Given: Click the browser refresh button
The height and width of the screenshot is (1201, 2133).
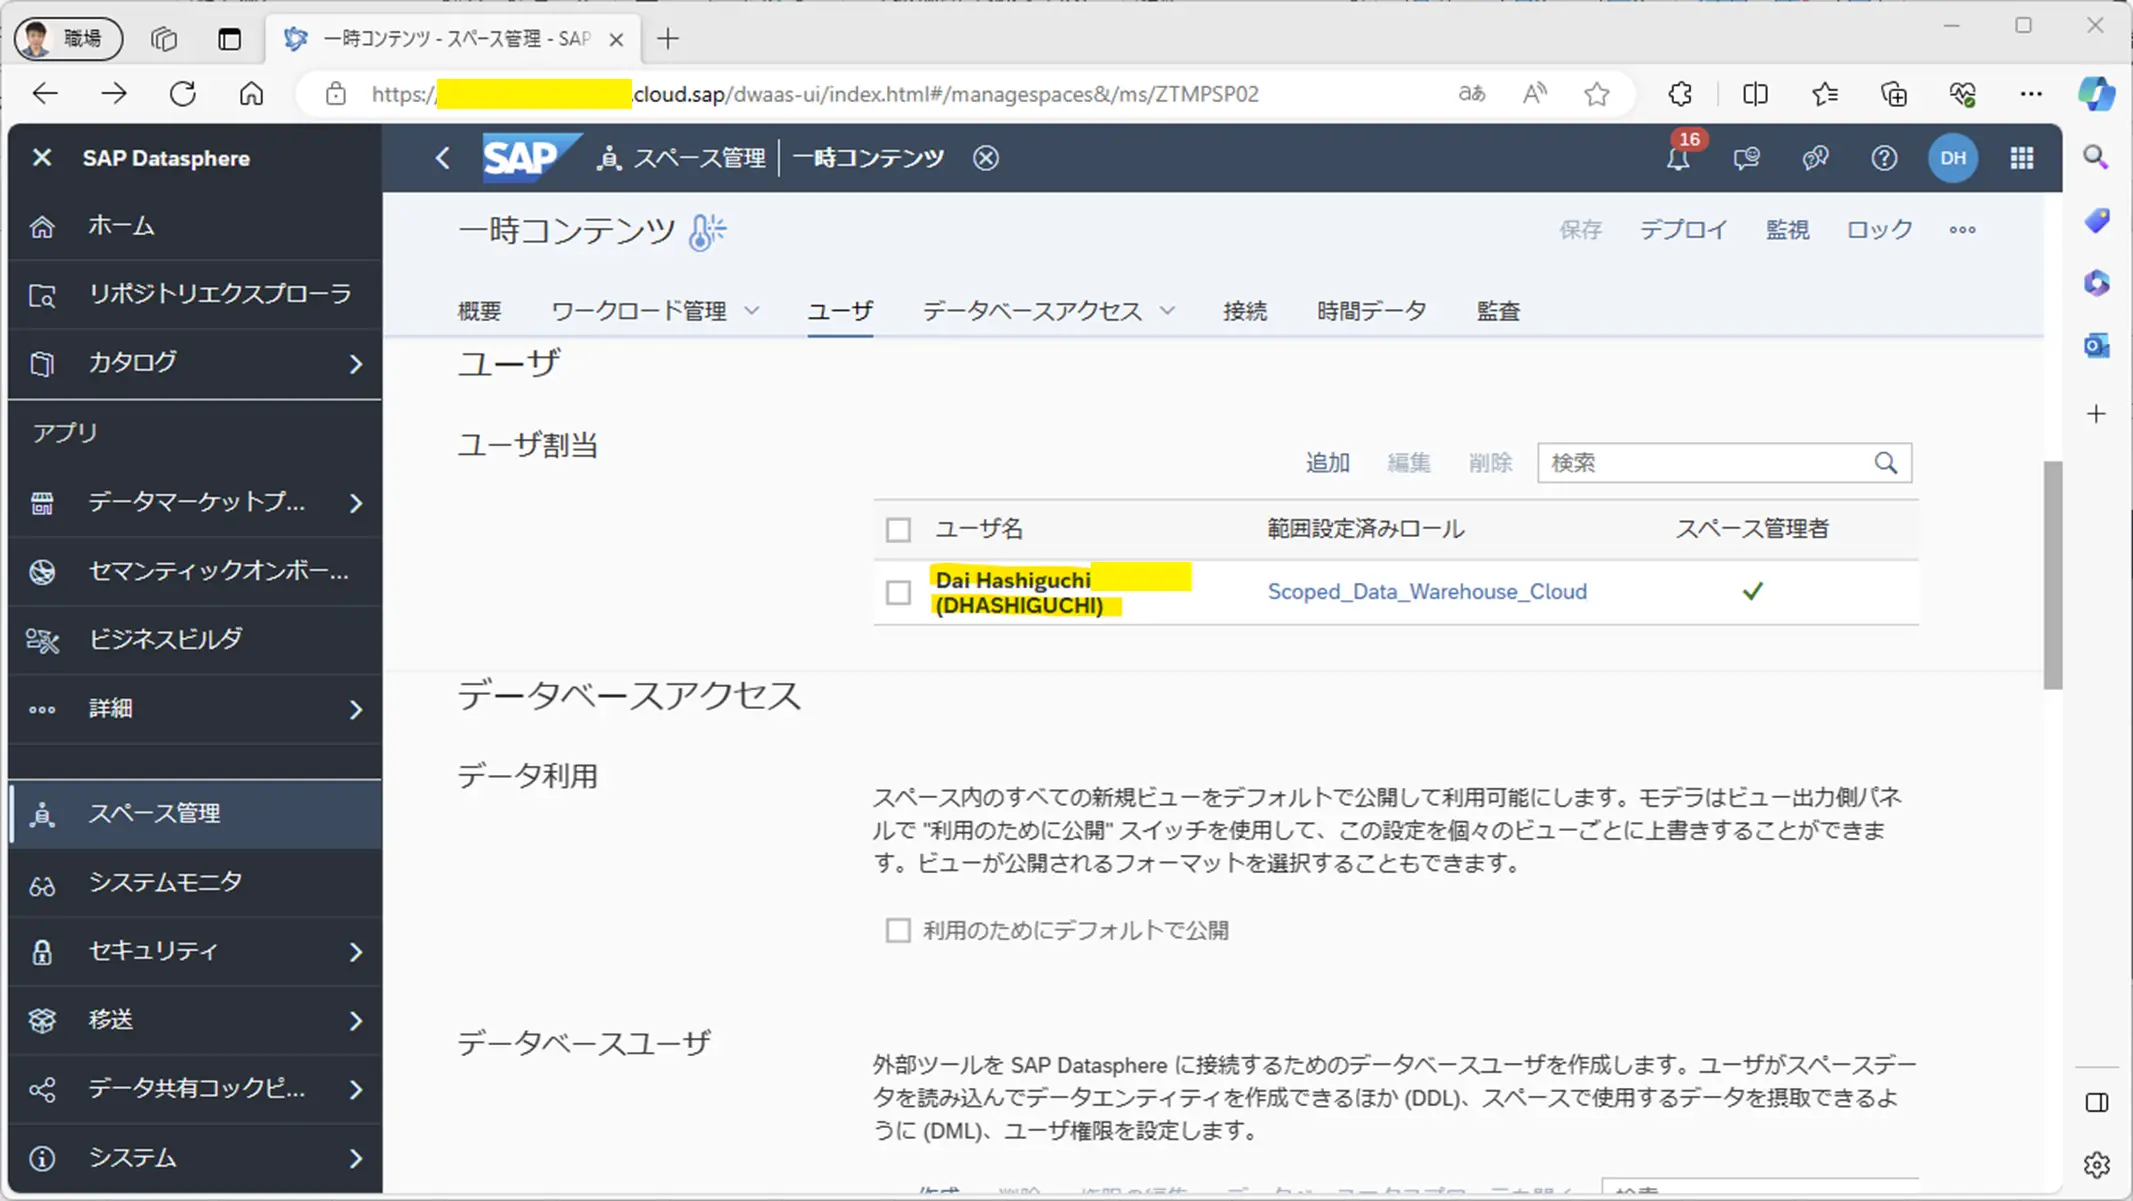Looking at the screenshot, I should (x=182, y=94).
